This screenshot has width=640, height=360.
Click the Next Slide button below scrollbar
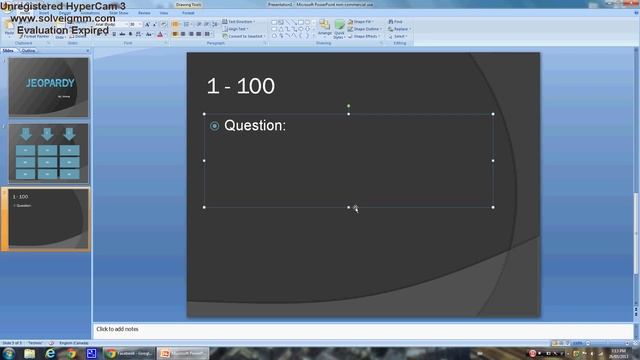tap(636, 315)
